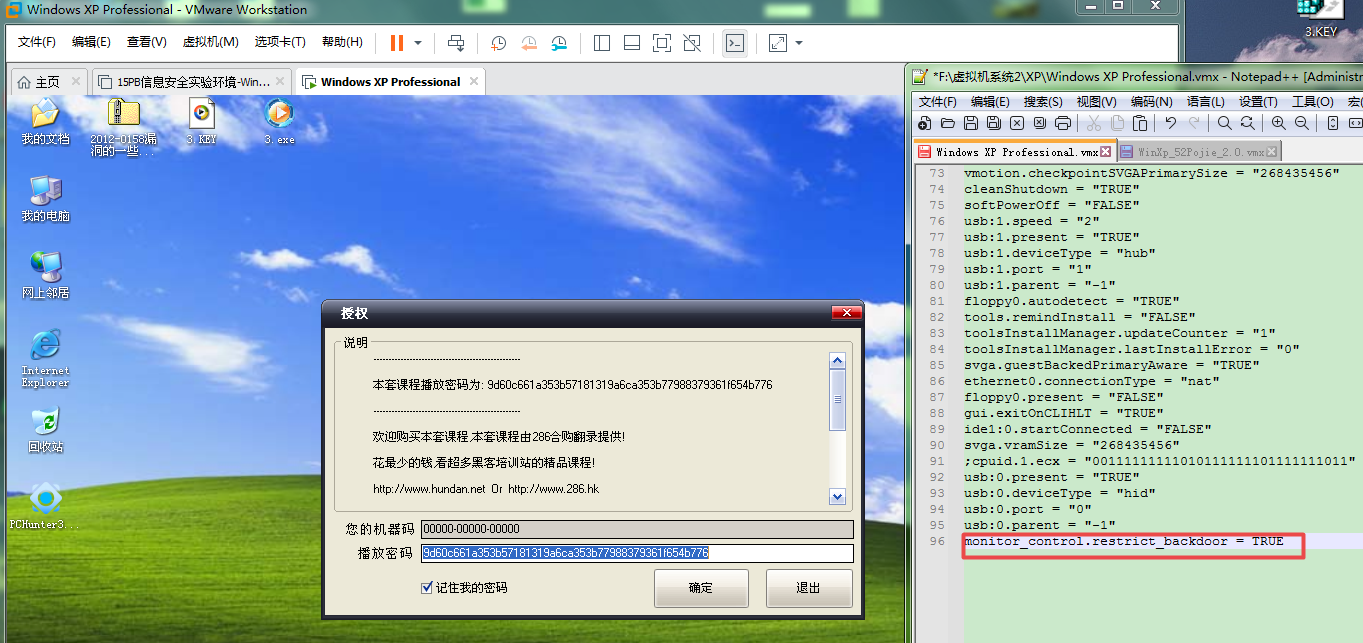Click line 96 monitor_control.restrict_backdoor text
The image size is (1363, 643).
1124,541
